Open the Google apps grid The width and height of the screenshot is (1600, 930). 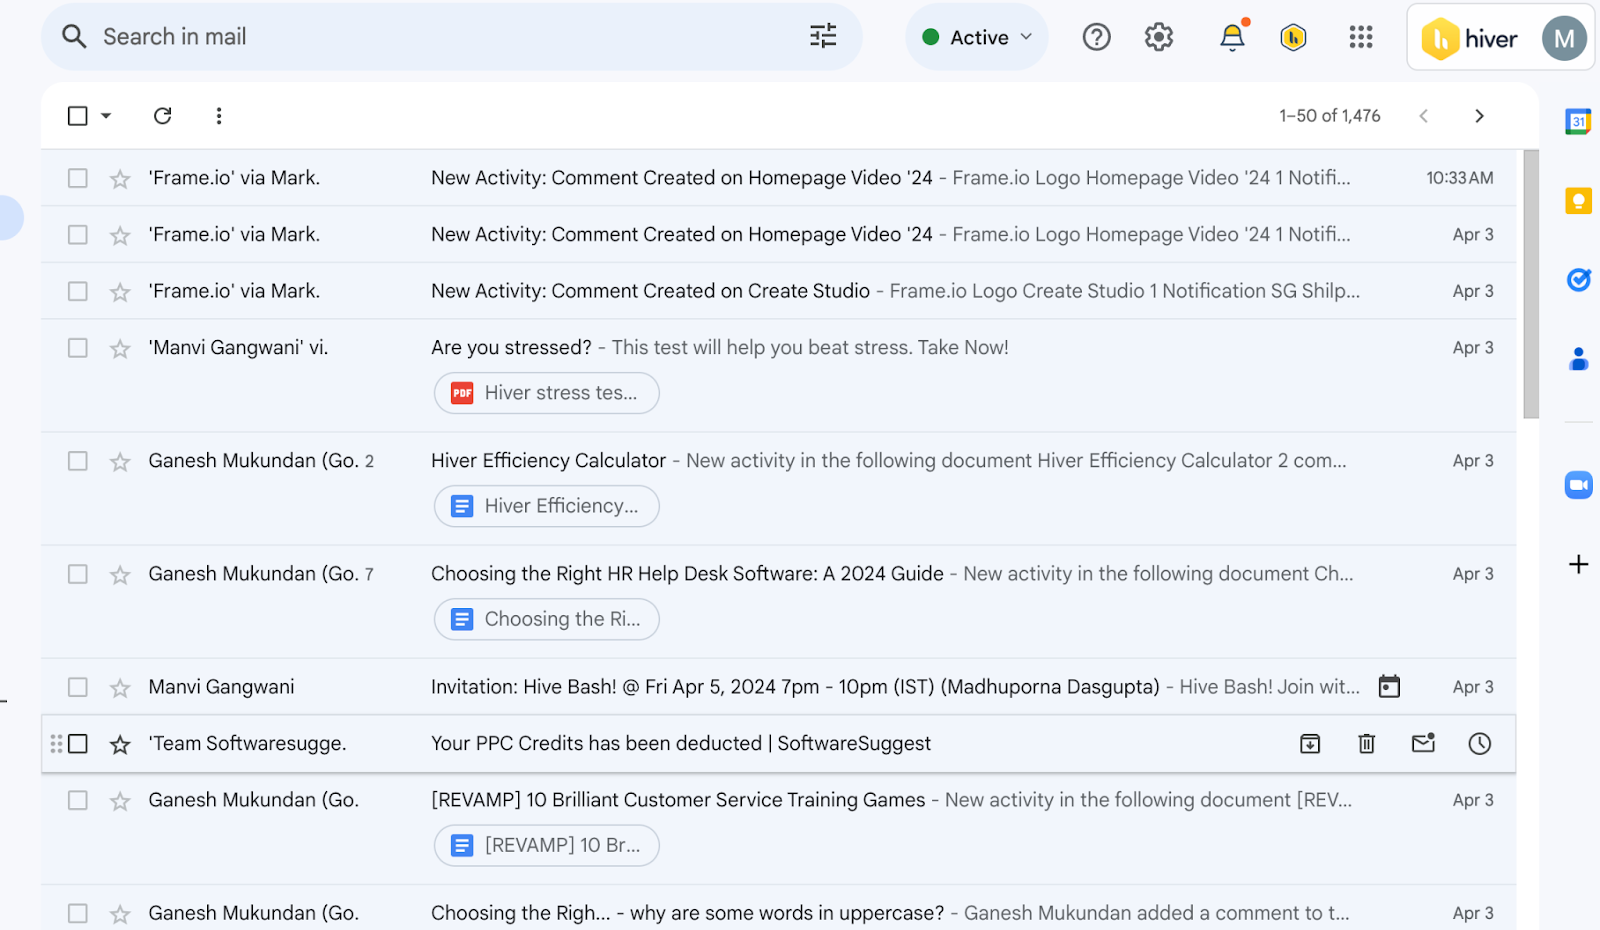click(1361, 37)
